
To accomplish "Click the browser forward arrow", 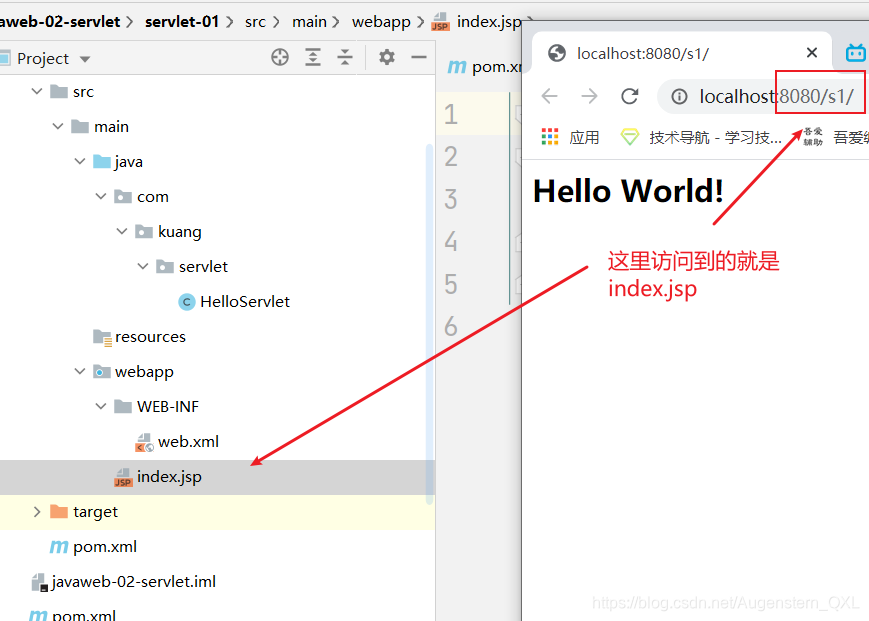I will click(589, 96).
